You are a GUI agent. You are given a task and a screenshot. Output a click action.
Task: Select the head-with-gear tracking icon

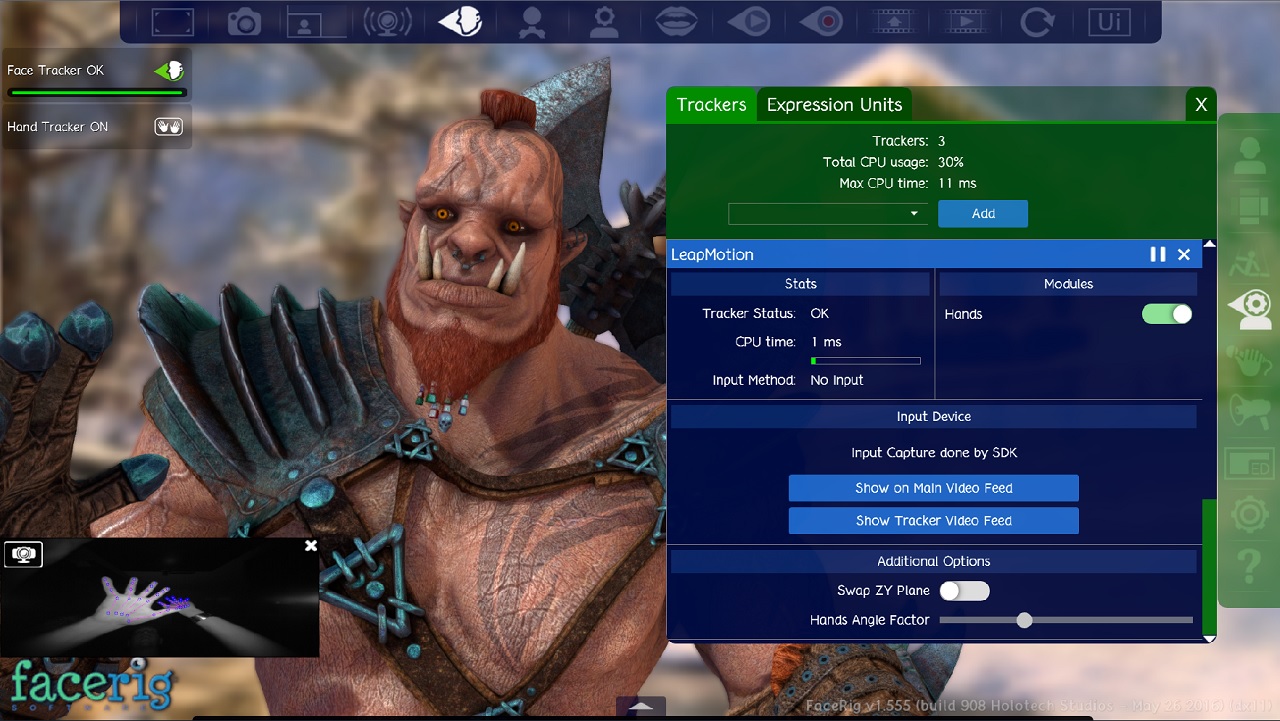1249,308
